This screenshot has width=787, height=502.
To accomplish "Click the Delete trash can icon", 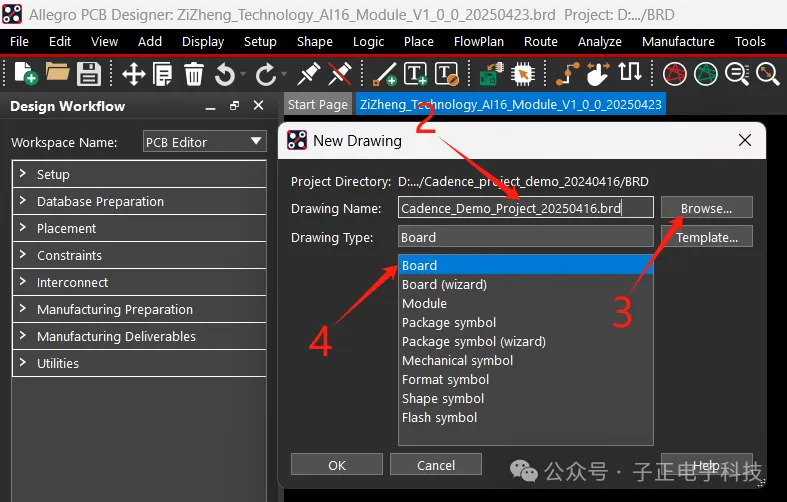I will pyautogui.click(x=194, y=74).
